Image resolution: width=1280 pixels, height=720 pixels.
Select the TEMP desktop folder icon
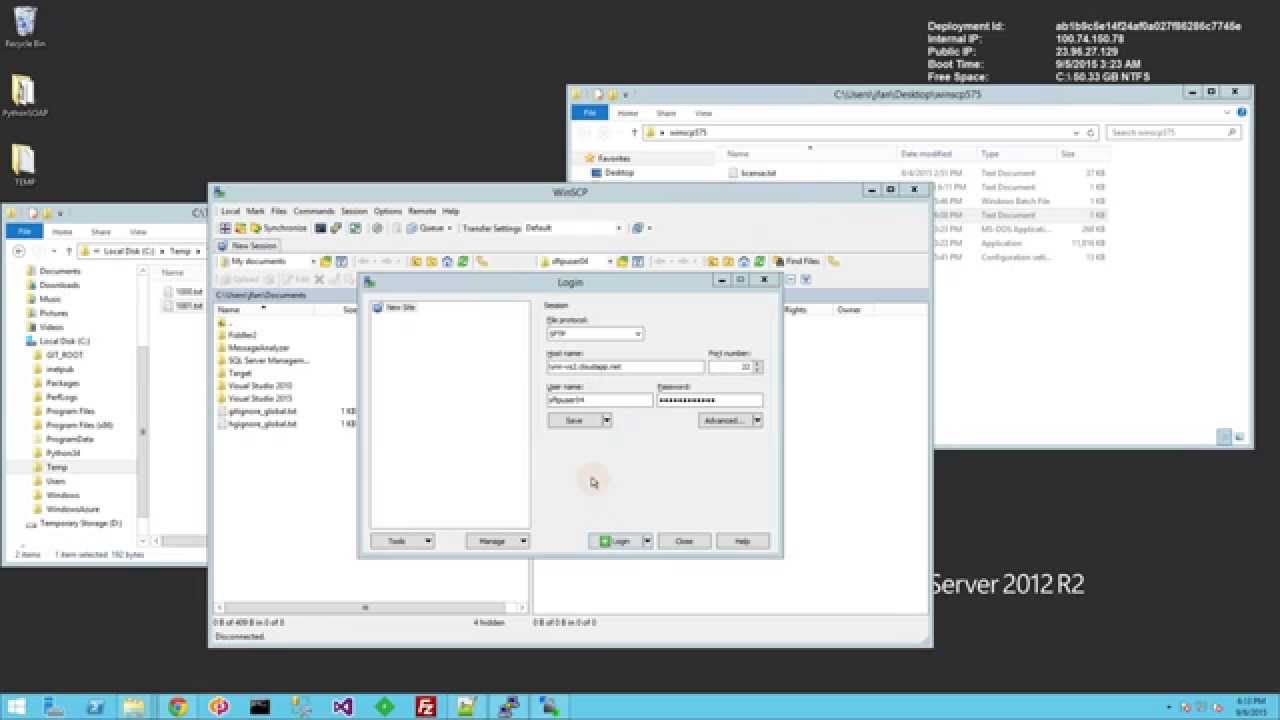pos(24,166)
